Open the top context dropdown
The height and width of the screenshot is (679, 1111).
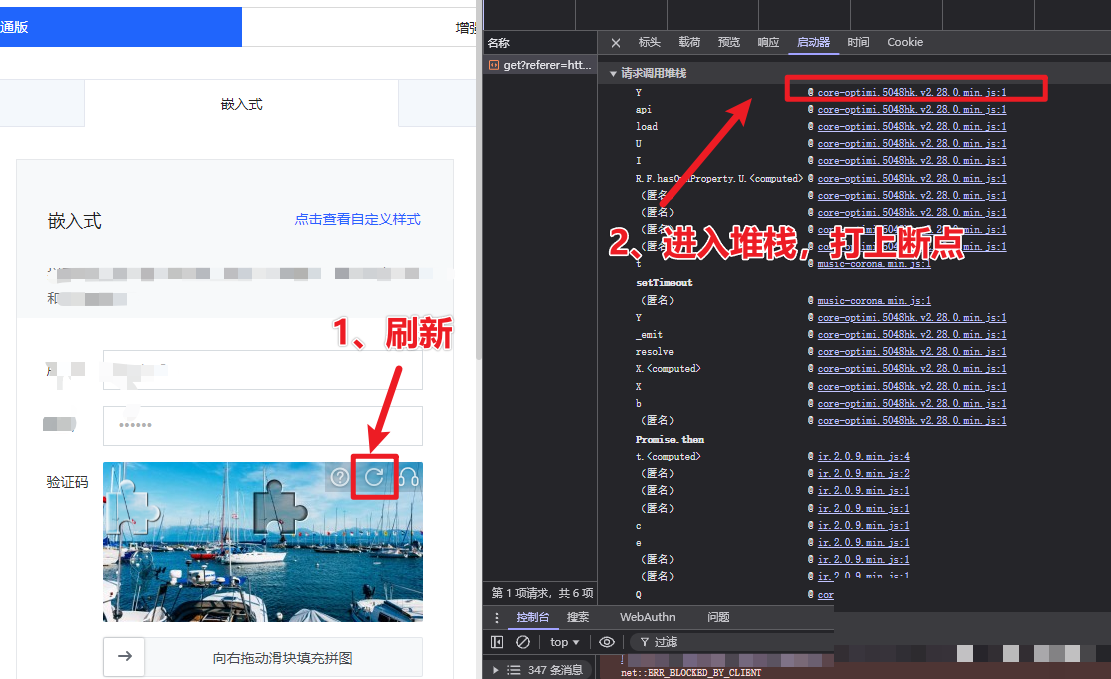coord(565,642)
